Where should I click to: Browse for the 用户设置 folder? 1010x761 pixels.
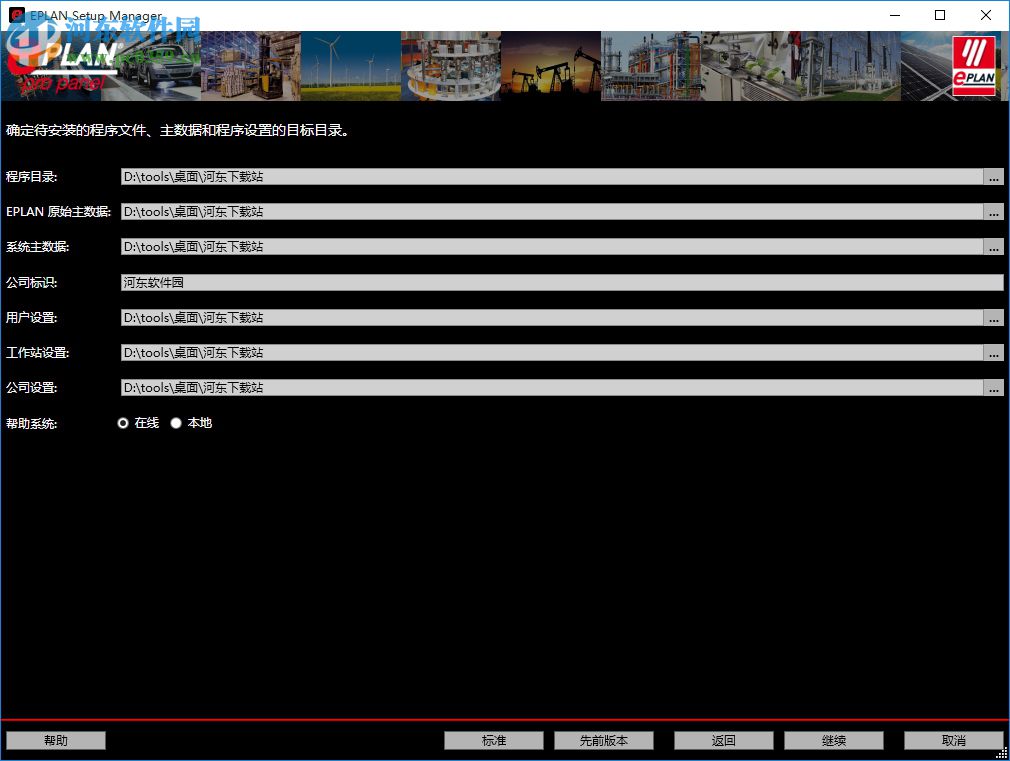[993, 318]
